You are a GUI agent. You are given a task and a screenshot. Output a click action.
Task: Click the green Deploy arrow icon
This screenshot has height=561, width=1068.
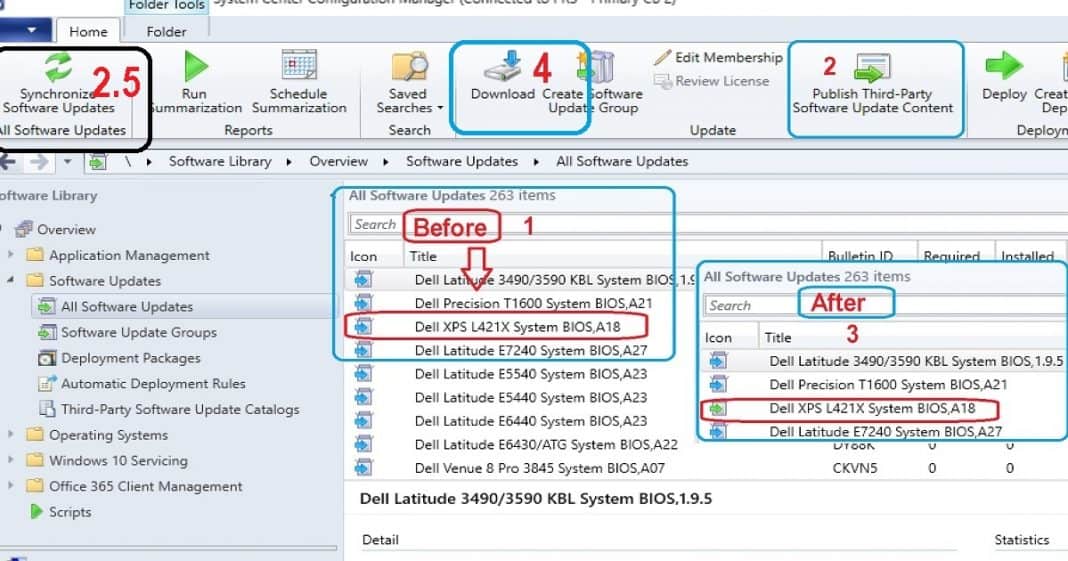(x=1004, y=66)
